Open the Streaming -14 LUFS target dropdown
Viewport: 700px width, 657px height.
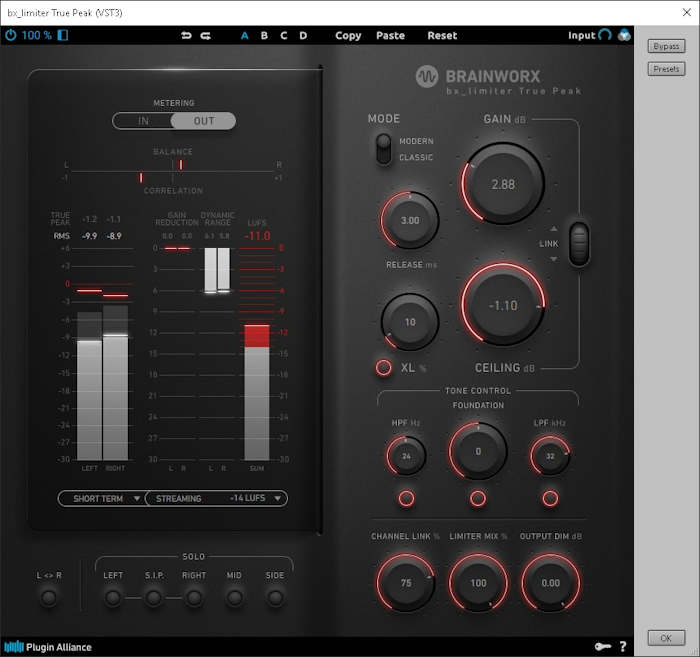tap(217, 499)
